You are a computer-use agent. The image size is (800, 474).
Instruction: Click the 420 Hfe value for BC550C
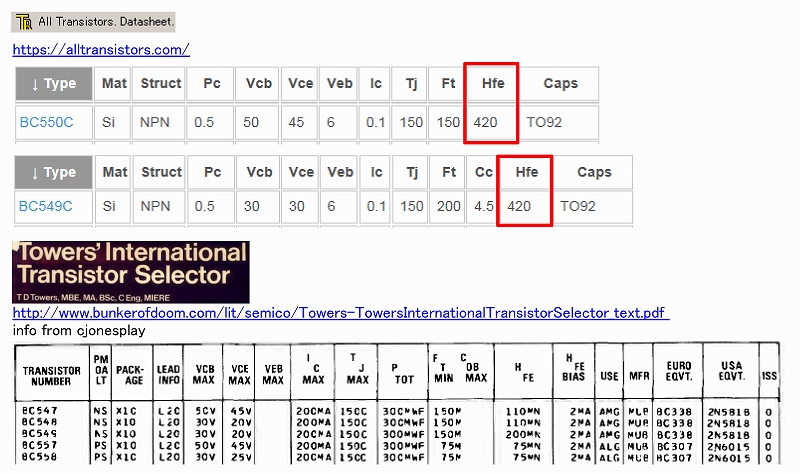tap(486, 123)
